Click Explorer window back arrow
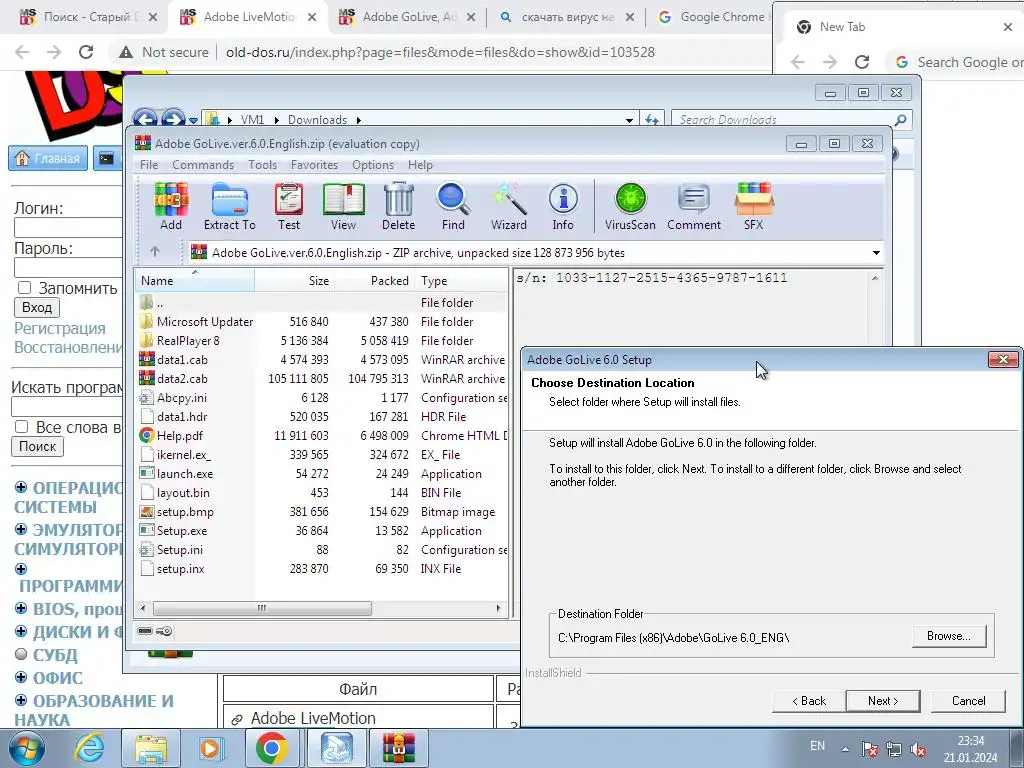This screenshot has height=768, width=1024. [145, 119]
